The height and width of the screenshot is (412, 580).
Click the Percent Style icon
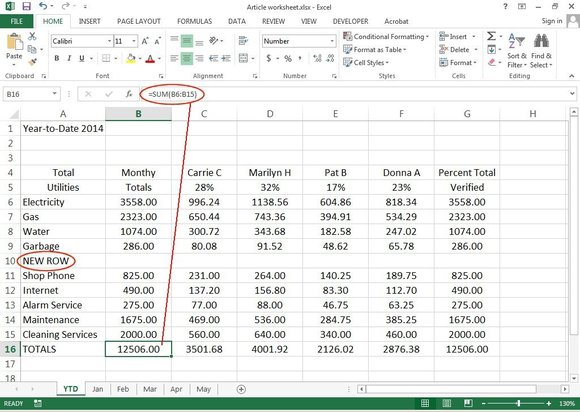[288, 58]
